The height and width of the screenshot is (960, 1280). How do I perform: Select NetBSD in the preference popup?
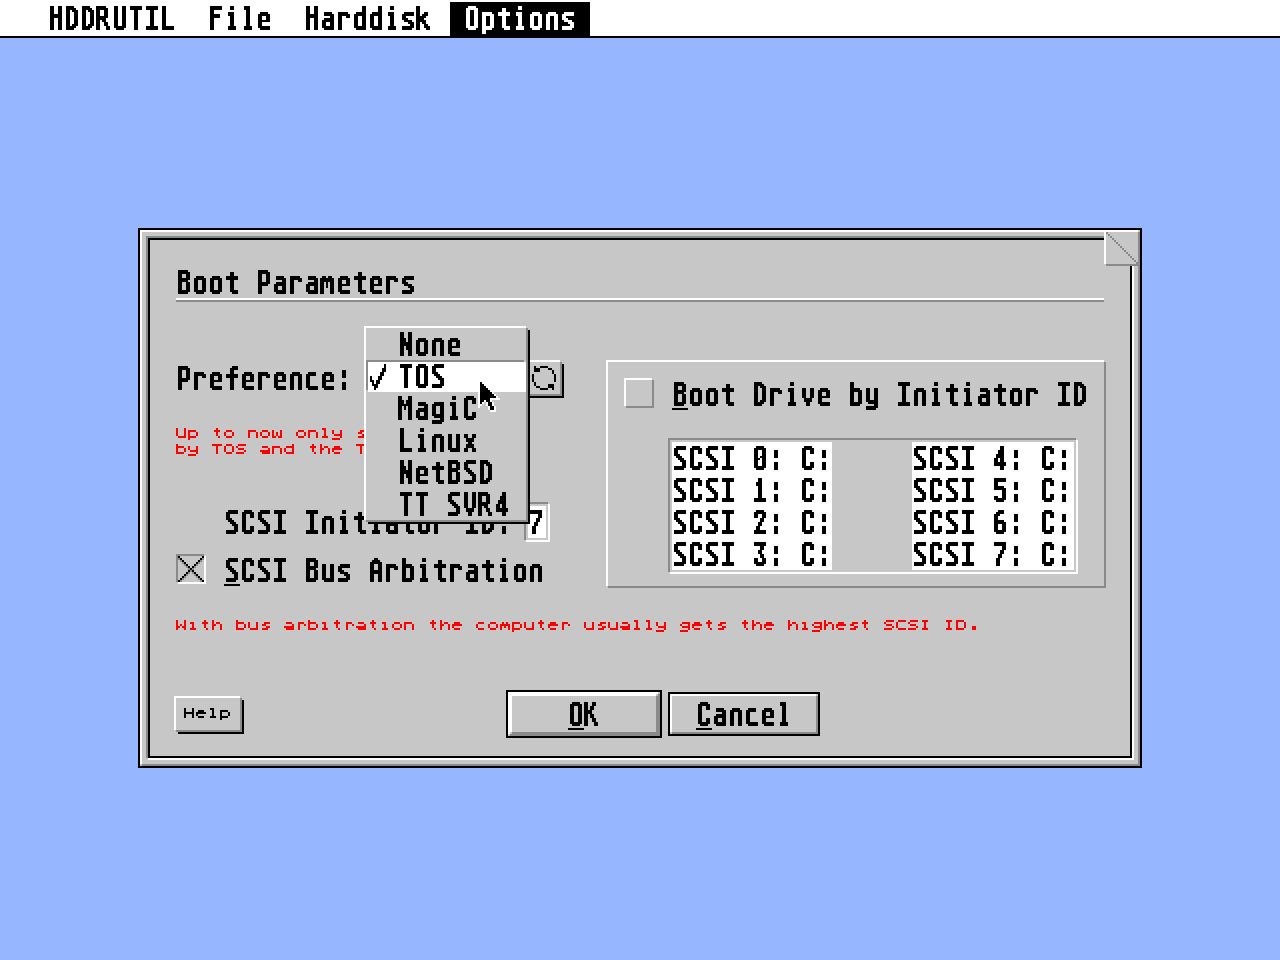click(444, 472)
